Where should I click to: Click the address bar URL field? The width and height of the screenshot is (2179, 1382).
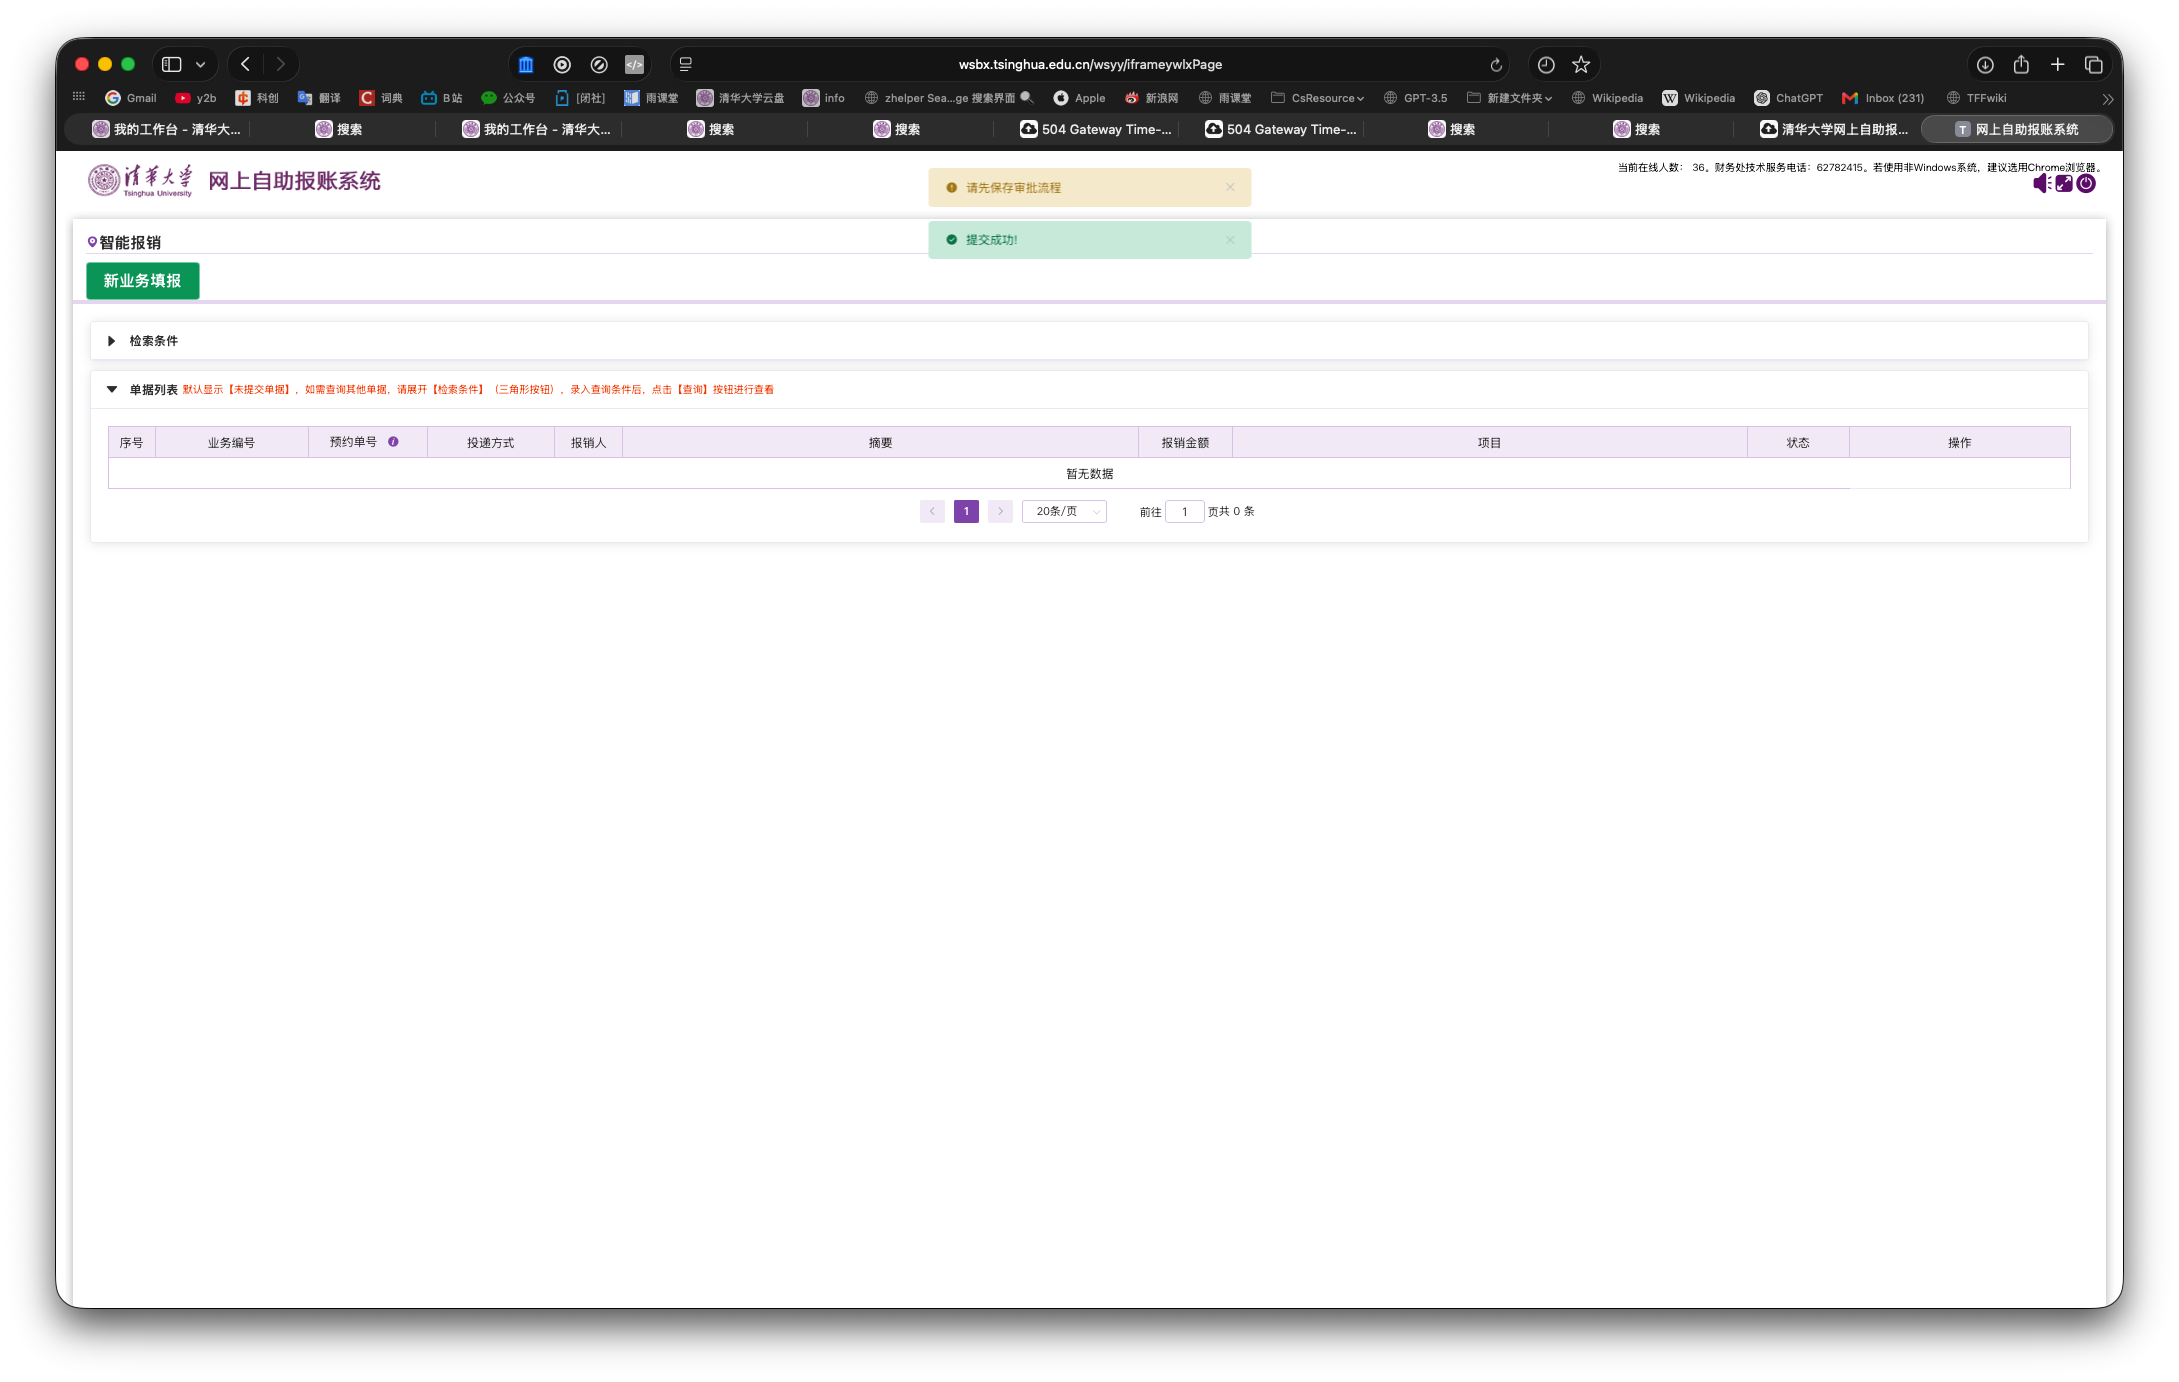pyautogui.click(x=1090, y=64)
